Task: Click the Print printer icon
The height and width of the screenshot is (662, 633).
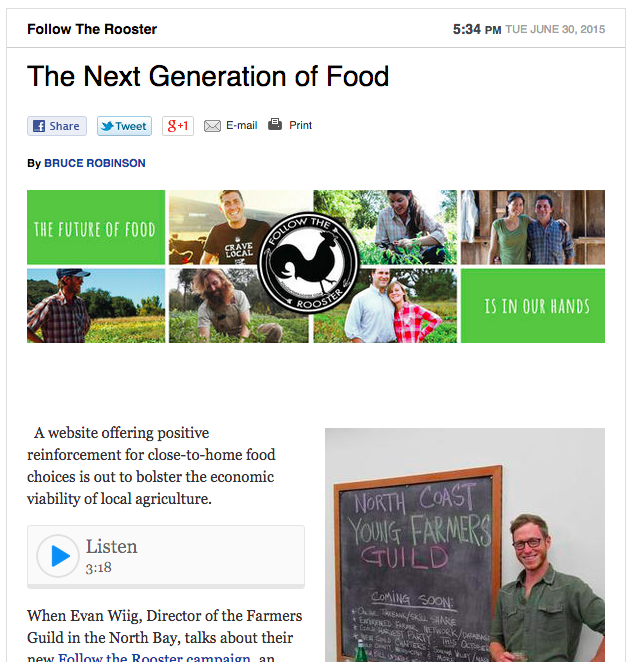Action: click(x=275, y=125)
